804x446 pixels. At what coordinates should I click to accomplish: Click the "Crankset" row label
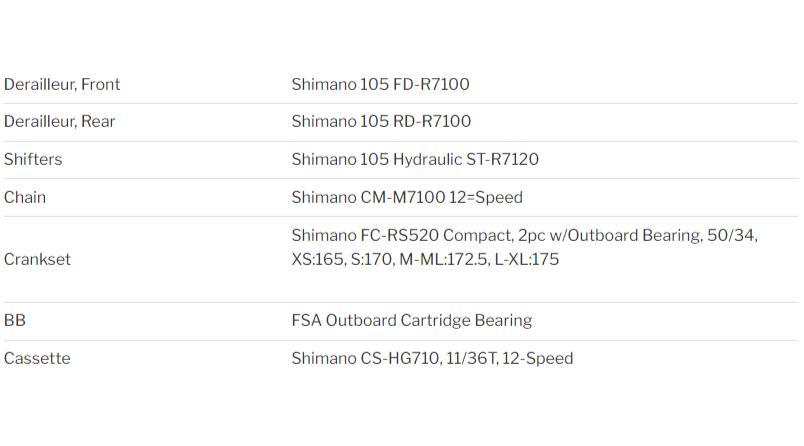(37, 260)
